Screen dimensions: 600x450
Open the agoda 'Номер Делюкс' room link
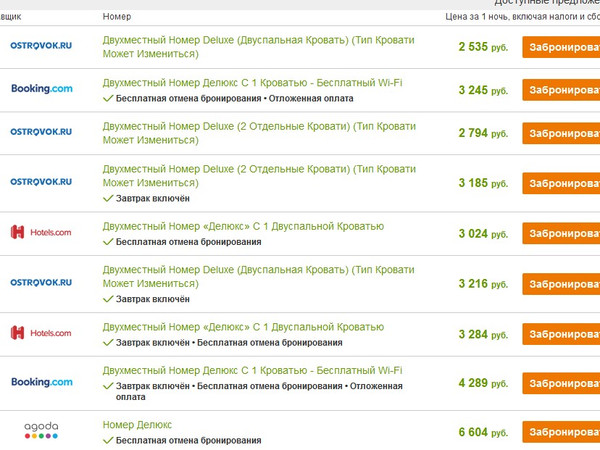click(137, 424)
